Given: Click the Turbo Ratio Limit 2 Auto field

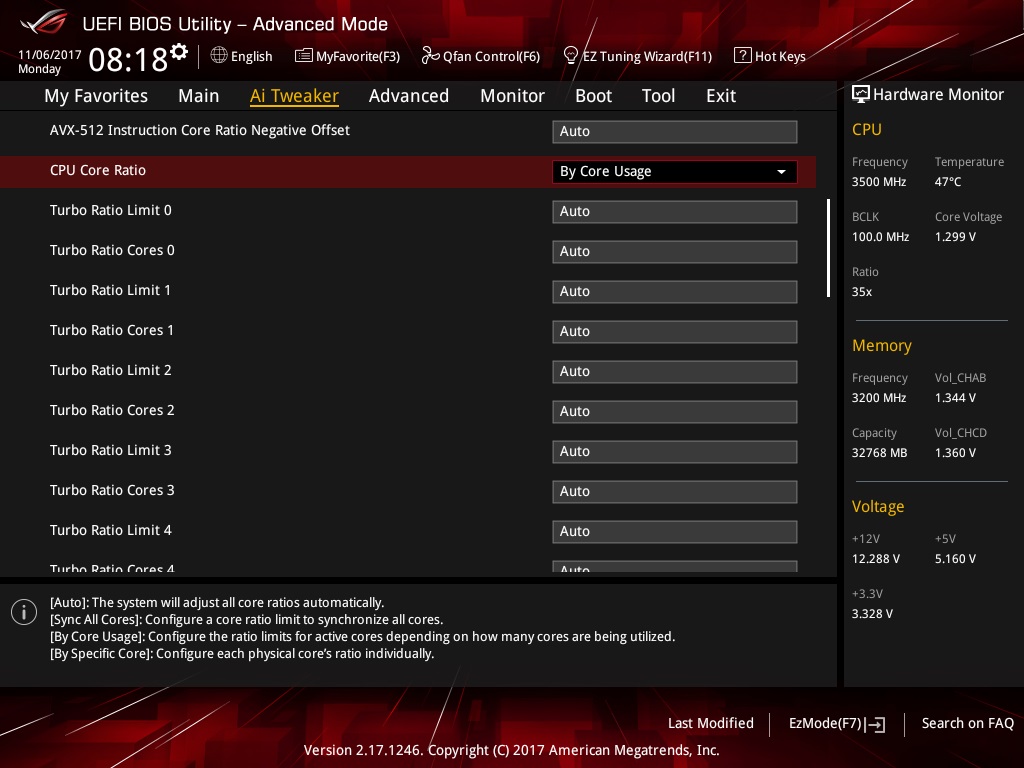Looking at the screenshot, I should pos(675,372).
